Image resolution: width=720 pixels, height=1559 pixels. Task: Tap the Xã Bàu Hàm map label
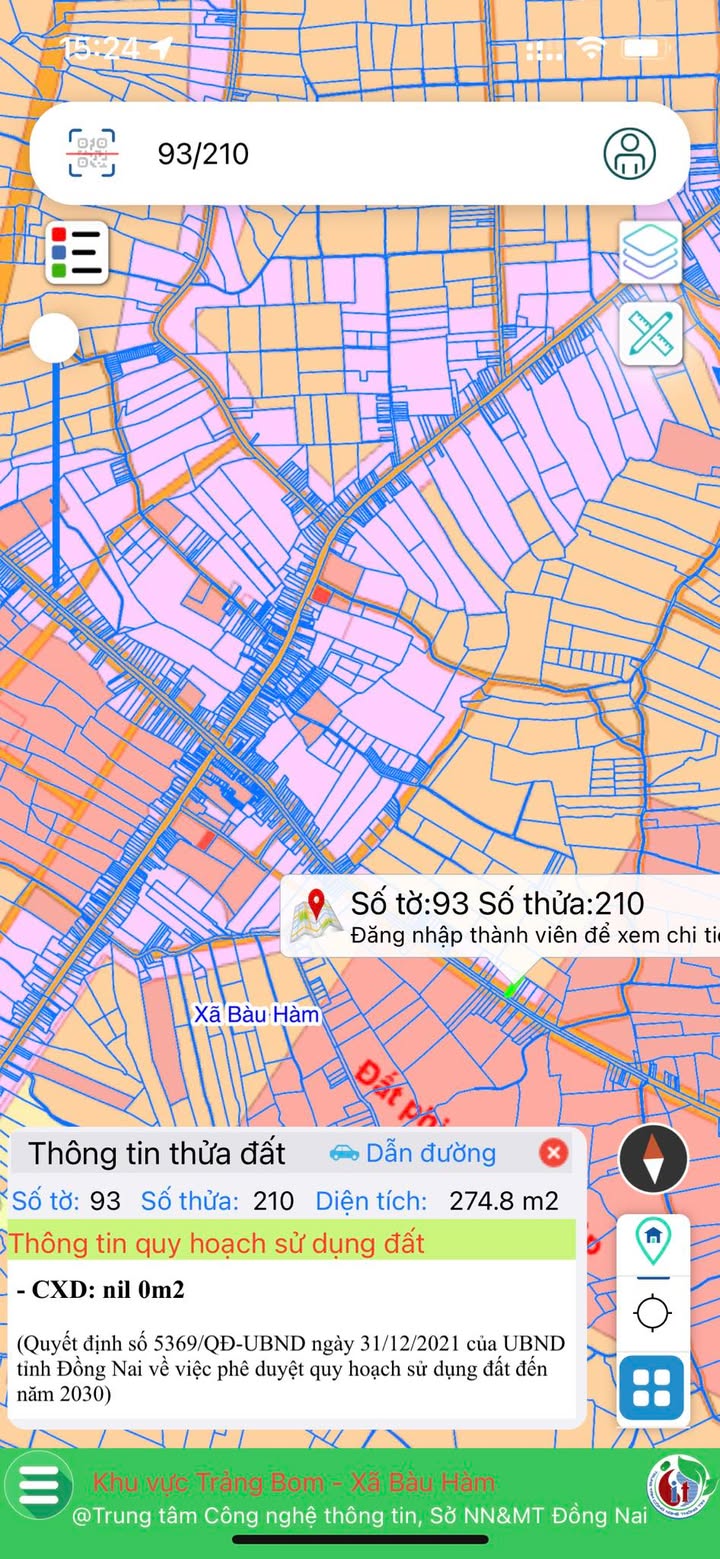(x=257, y=1015)
